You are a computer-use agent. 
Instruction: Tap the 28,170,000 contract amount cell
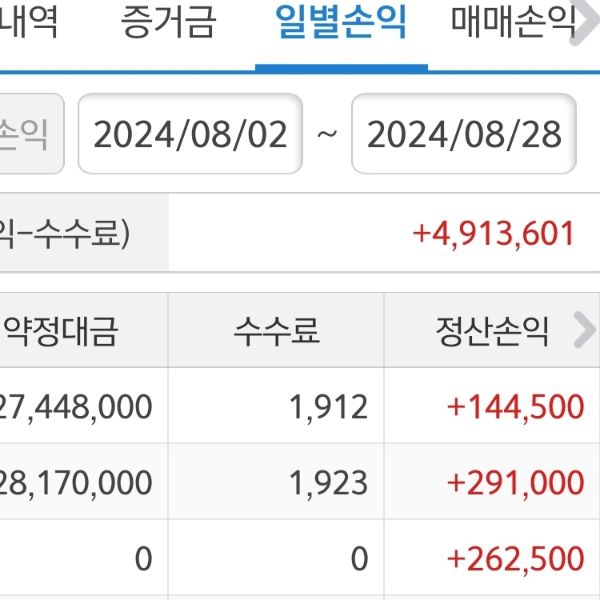click(77, 483)
